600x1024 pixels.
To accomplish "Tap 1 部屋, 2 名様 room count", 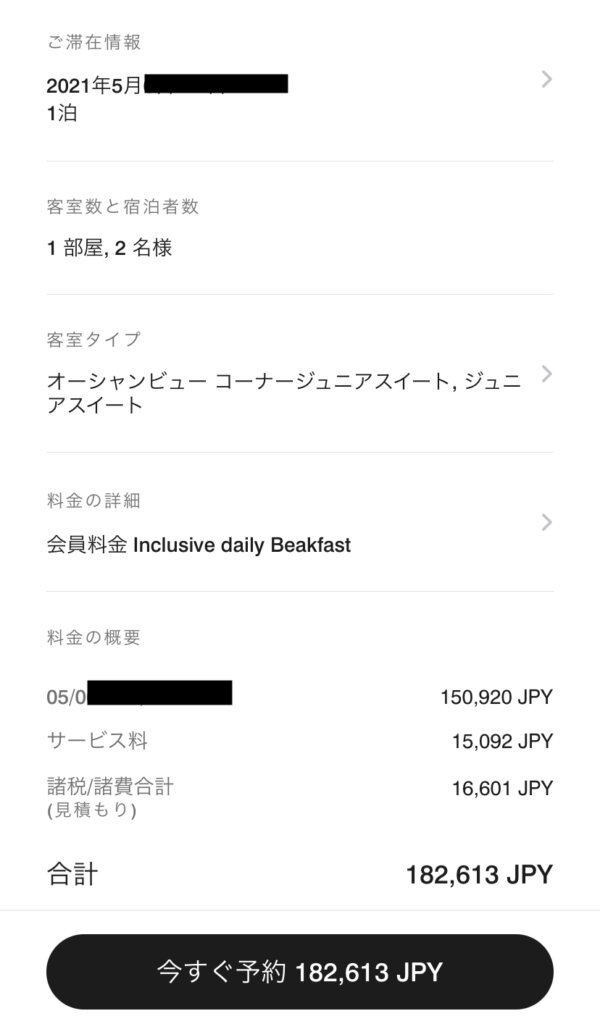I will 109,248.
